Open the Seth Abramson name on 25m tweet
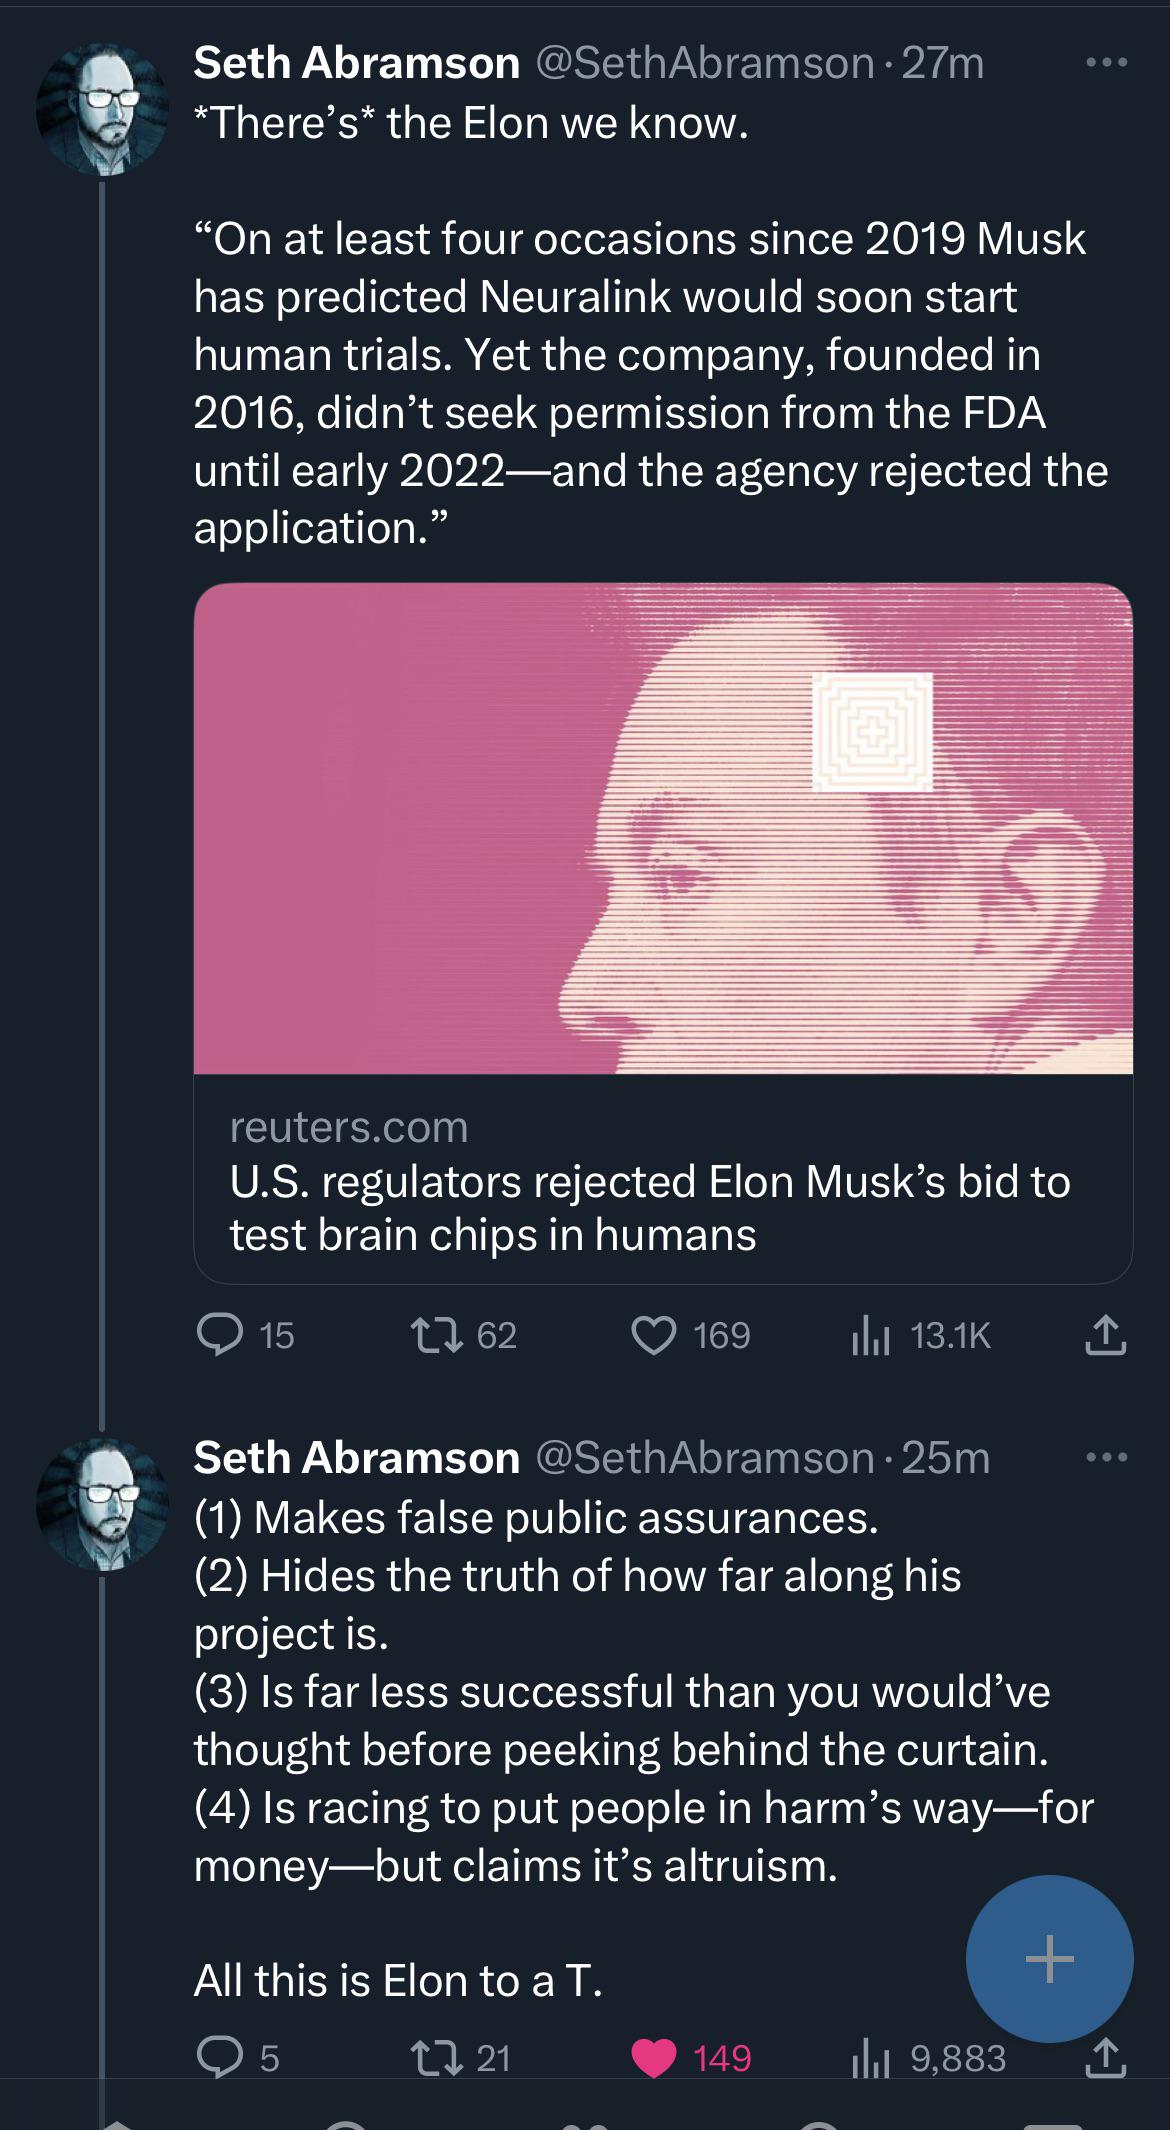 point(357,1458)
